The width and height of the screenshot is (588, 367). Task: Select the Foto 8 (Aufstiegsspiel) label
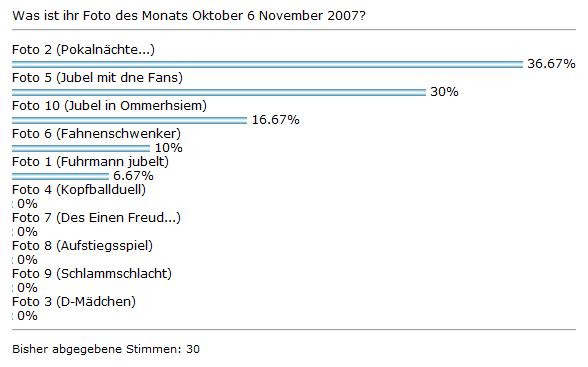pyautogui.click(x=82, y=246)
